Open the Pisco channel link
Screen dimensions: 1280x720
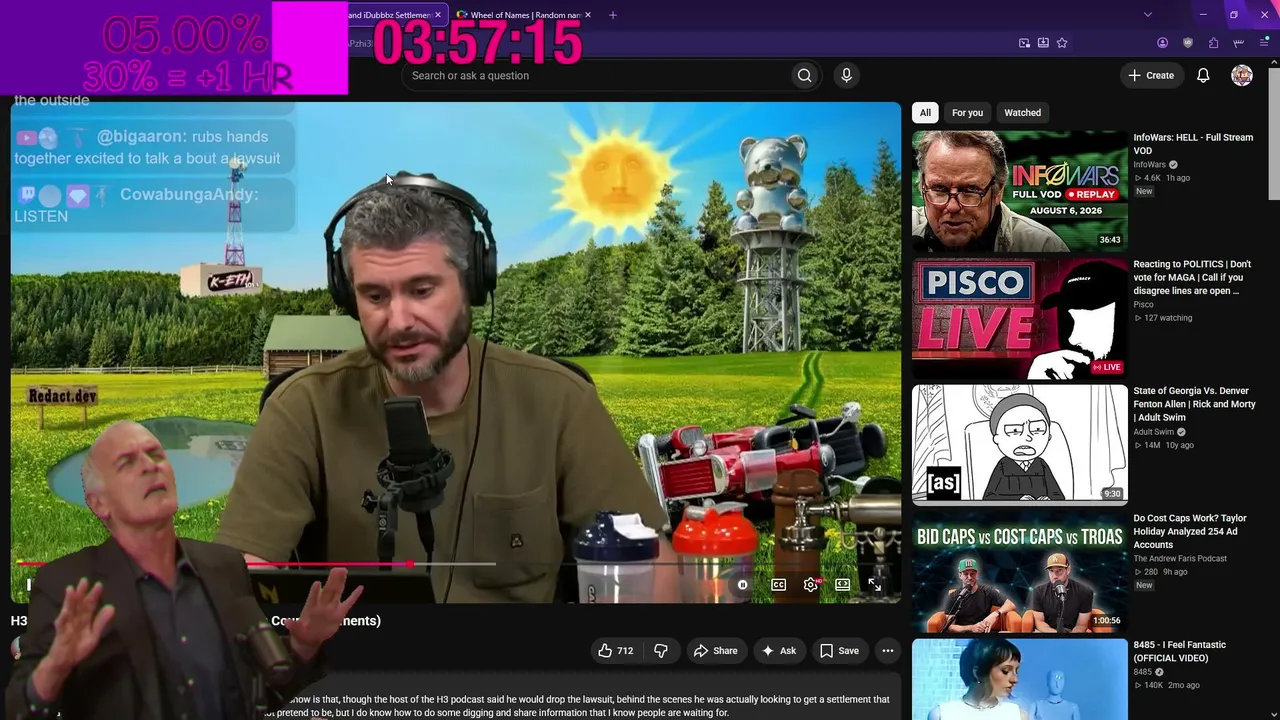[1143, 304]
